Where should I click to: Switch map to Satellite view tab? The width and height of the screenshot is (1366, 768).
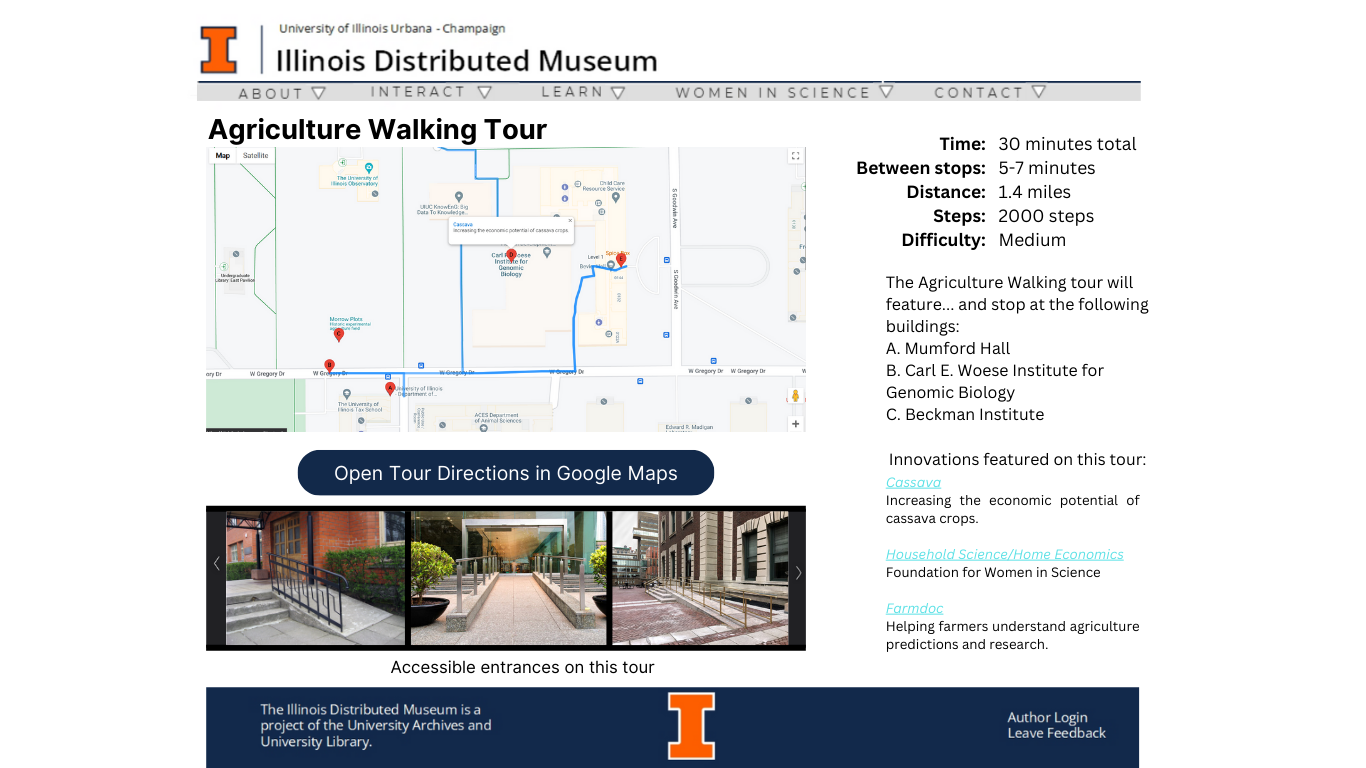pos(256,155)
